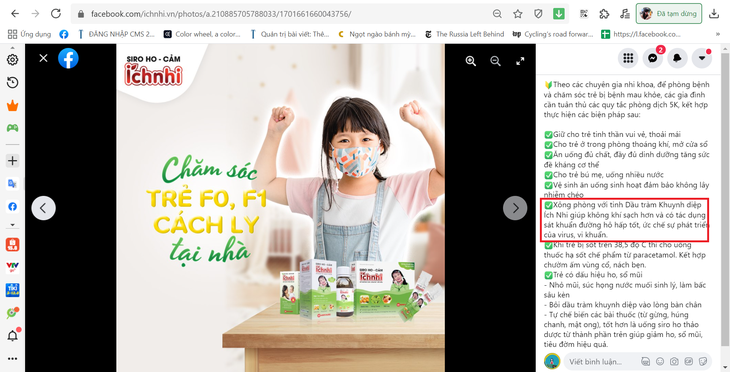Zoom in on the photo

471,61
